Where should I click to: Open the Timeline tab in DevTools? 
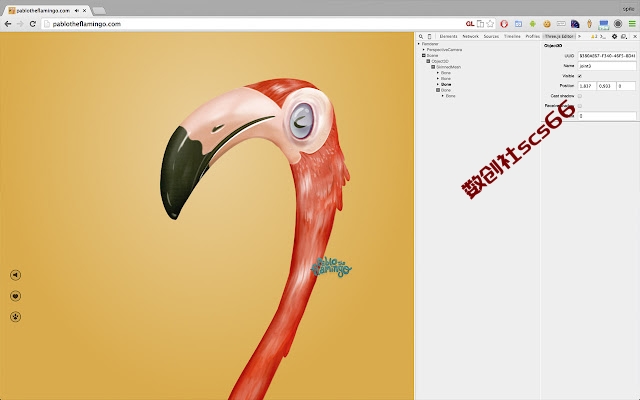pyautogui.click(x=512, y=36)
